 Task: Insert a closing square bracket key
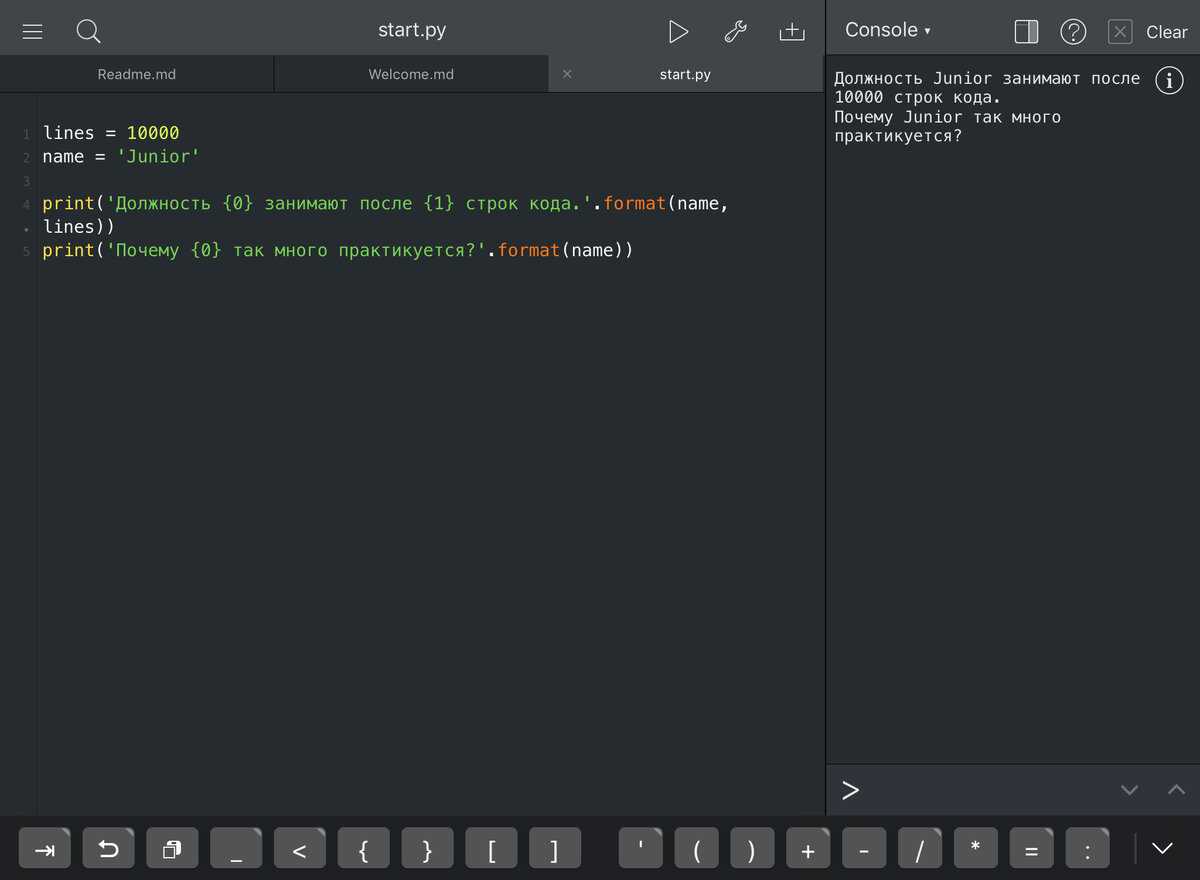pyautogui.click(x=555, y=848)
